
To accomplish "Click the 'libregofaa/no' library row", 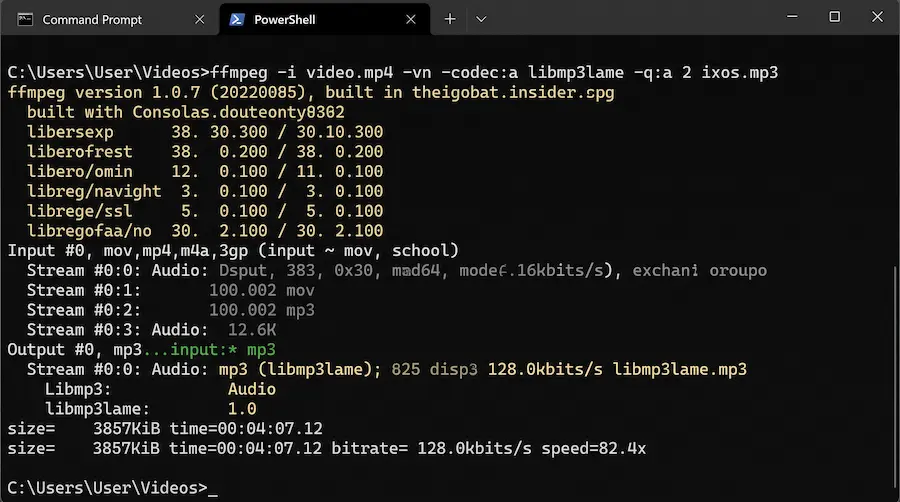I will pyautogui.click(x=205, y=231).
